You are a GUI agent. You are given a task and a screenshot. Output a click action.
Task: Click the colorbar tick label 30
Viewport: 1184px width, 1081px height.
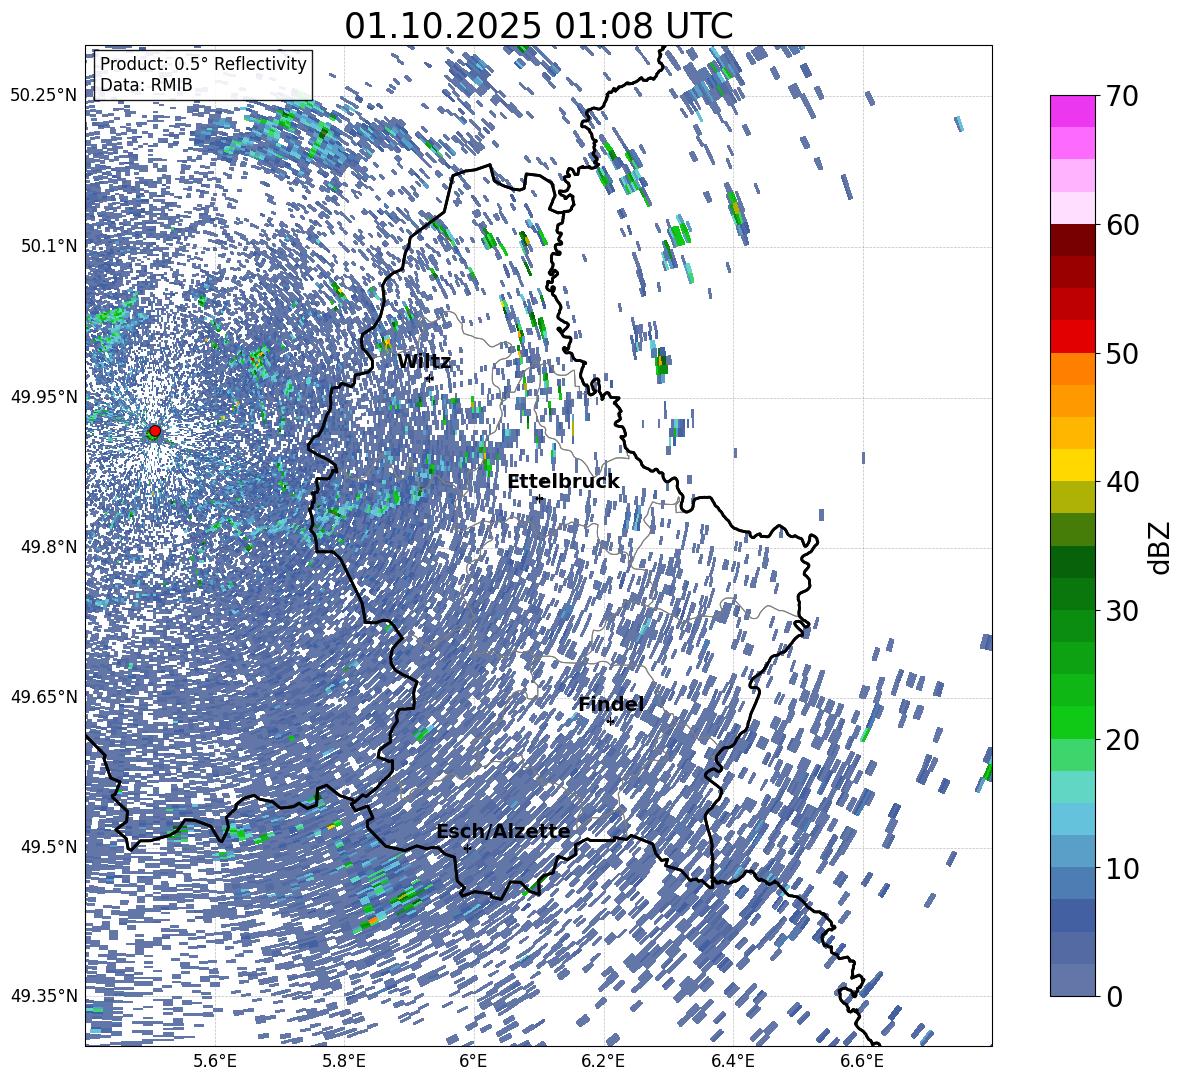[1122, 611]
